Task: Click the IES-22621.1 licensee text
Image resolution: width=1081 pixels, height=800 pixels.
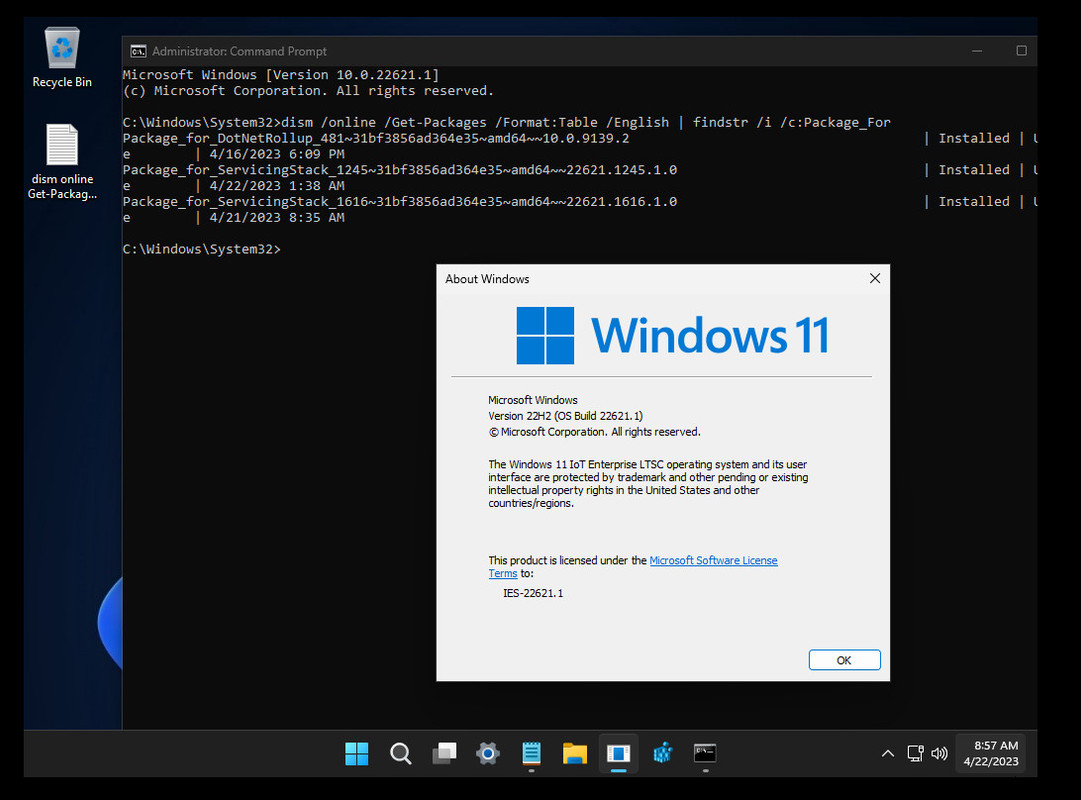Action: click(533, 593)
